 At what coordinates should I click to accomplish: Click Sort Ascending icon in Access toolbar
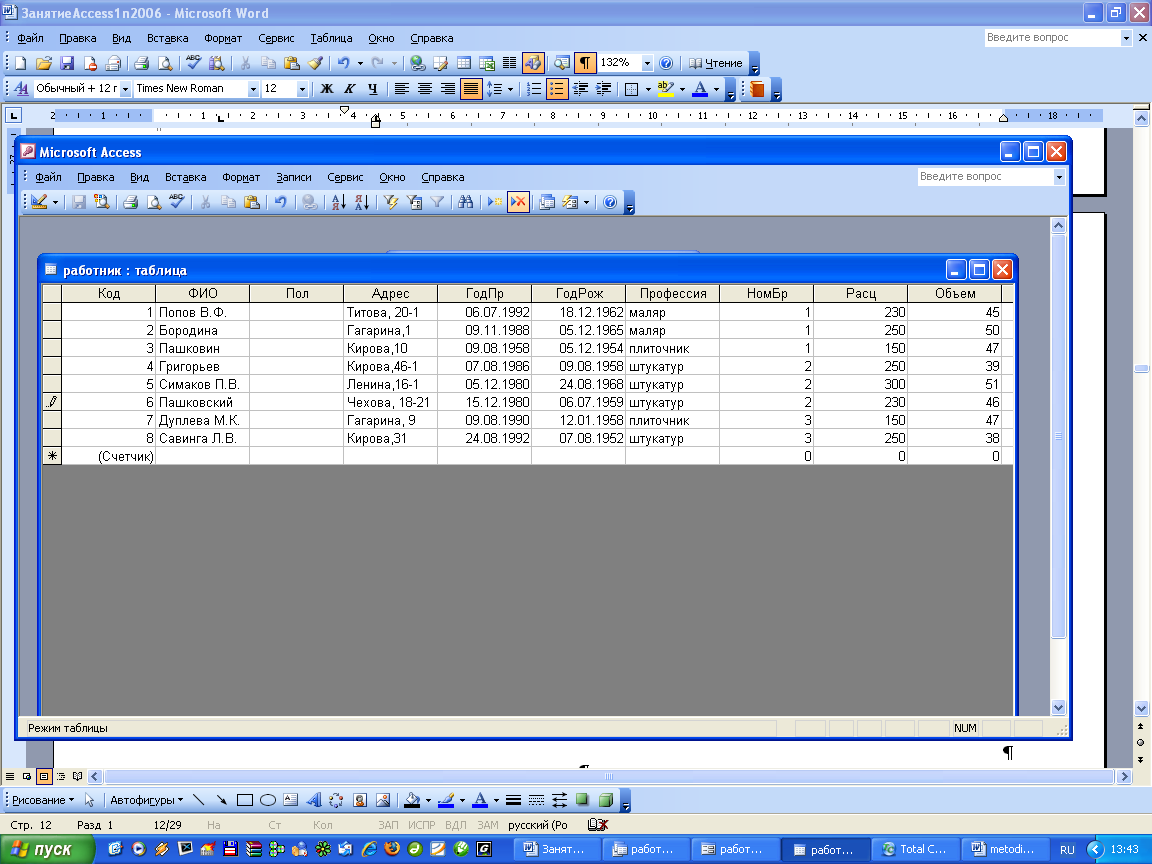pyautogui.click(x=339, y=202)
